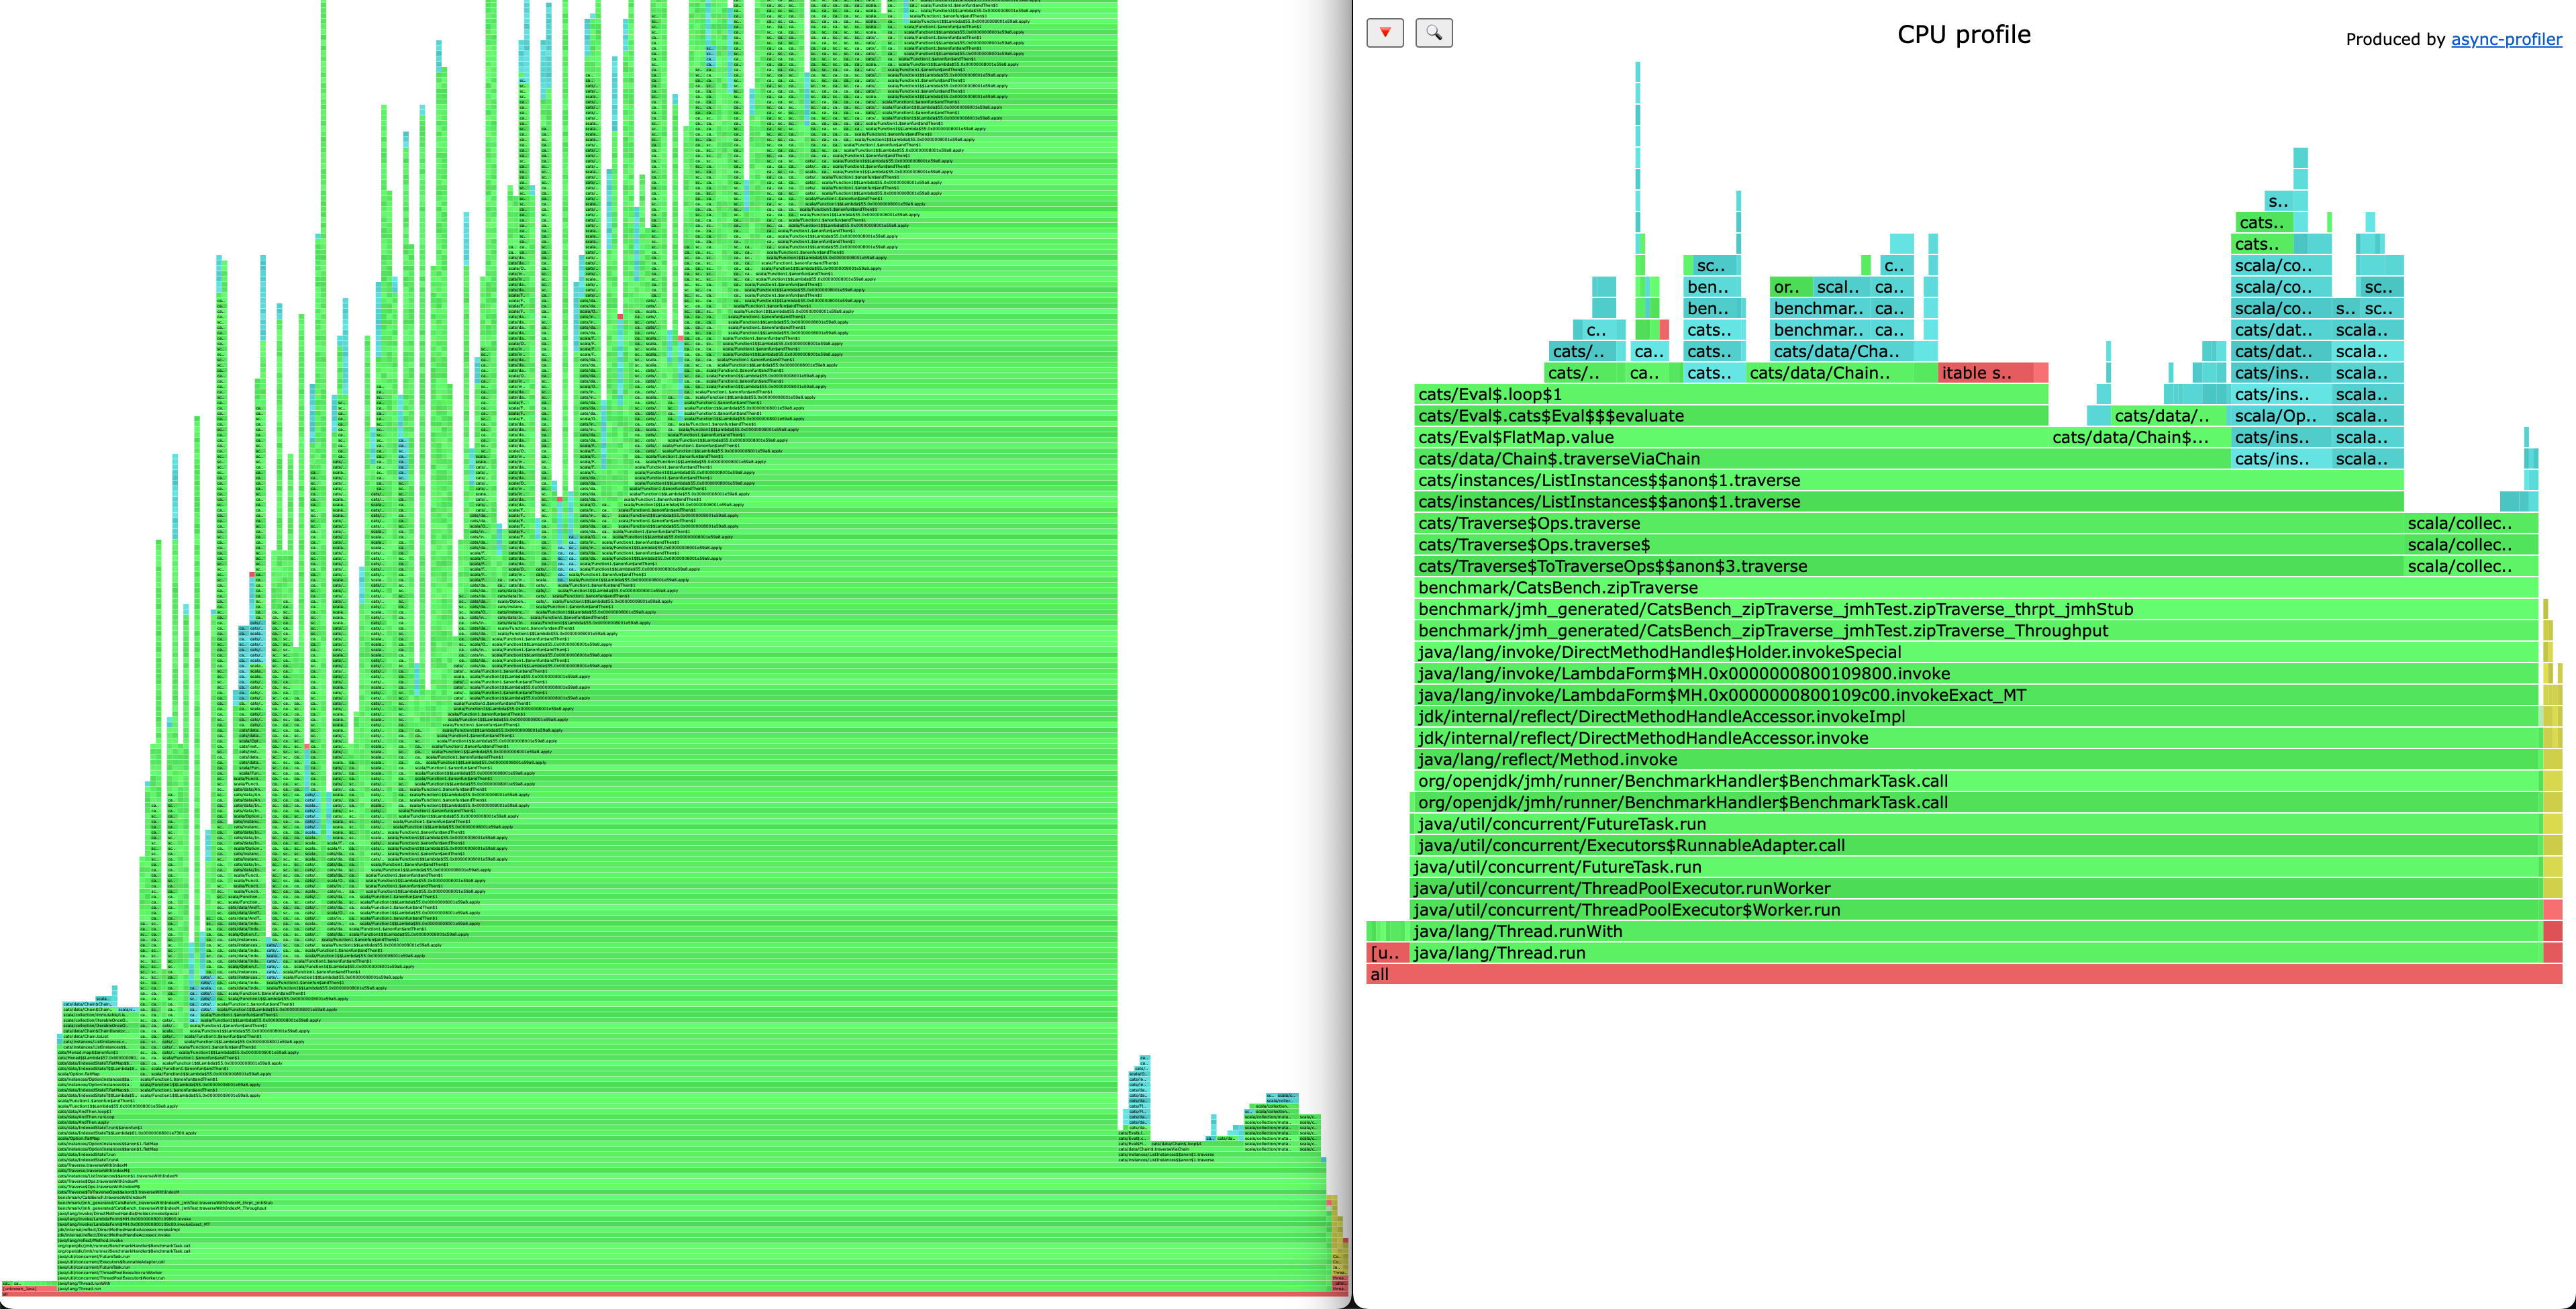Click cats/Eval$.loop$1 frame in CPU profile
Image resolution: width=2576 pixels, height=1309 pixels.
[1731, 394]
